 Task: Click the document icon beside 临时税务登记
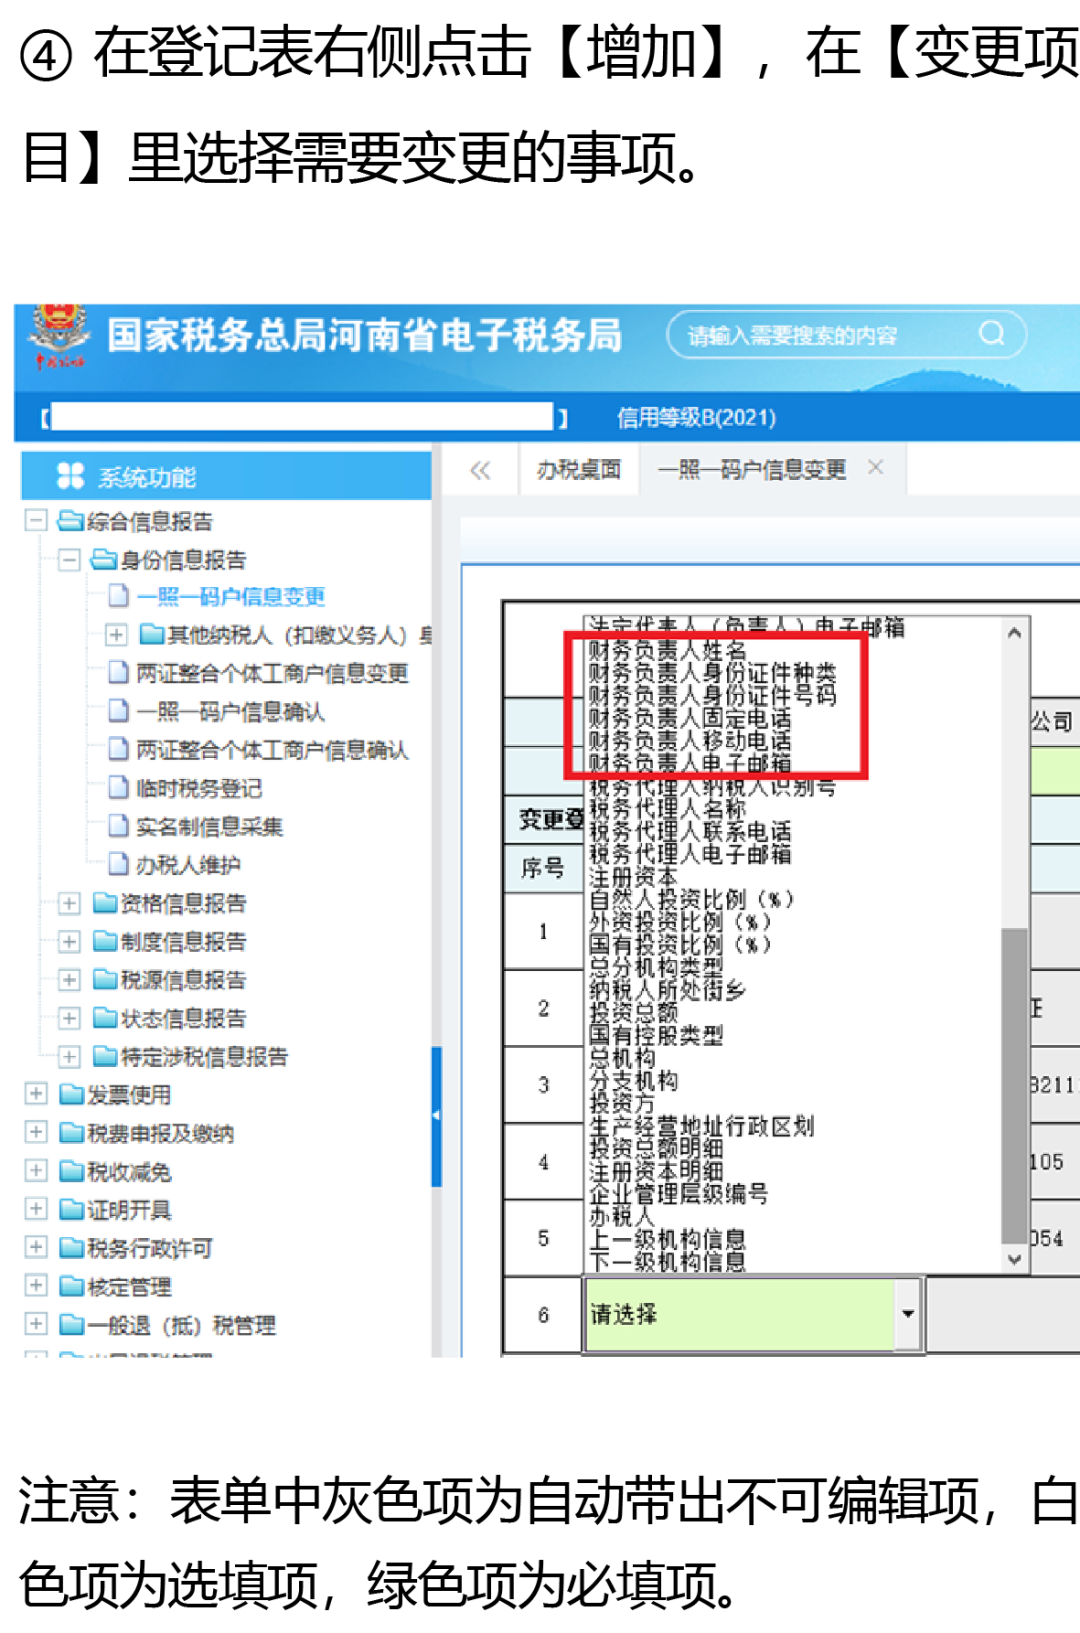pyautogui.click(x=119, y=787)
